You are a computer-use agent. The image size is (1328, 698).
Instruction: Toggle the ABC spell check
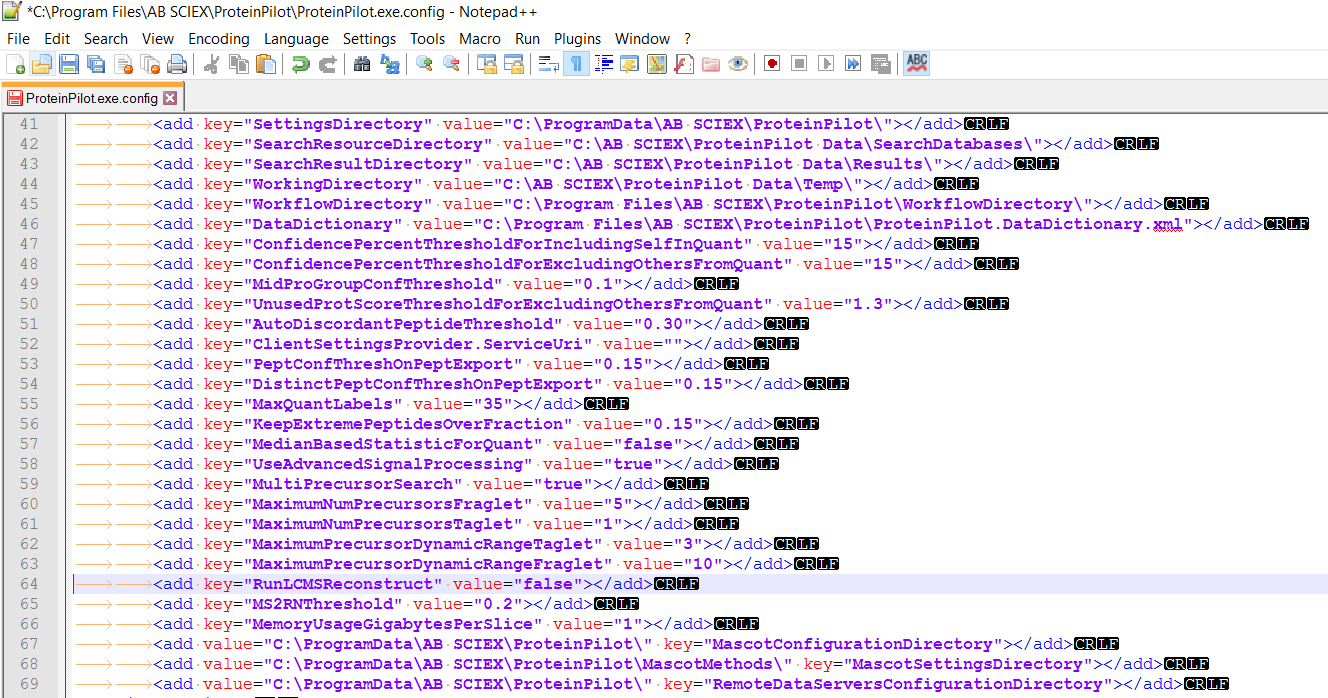click(916, 64)
